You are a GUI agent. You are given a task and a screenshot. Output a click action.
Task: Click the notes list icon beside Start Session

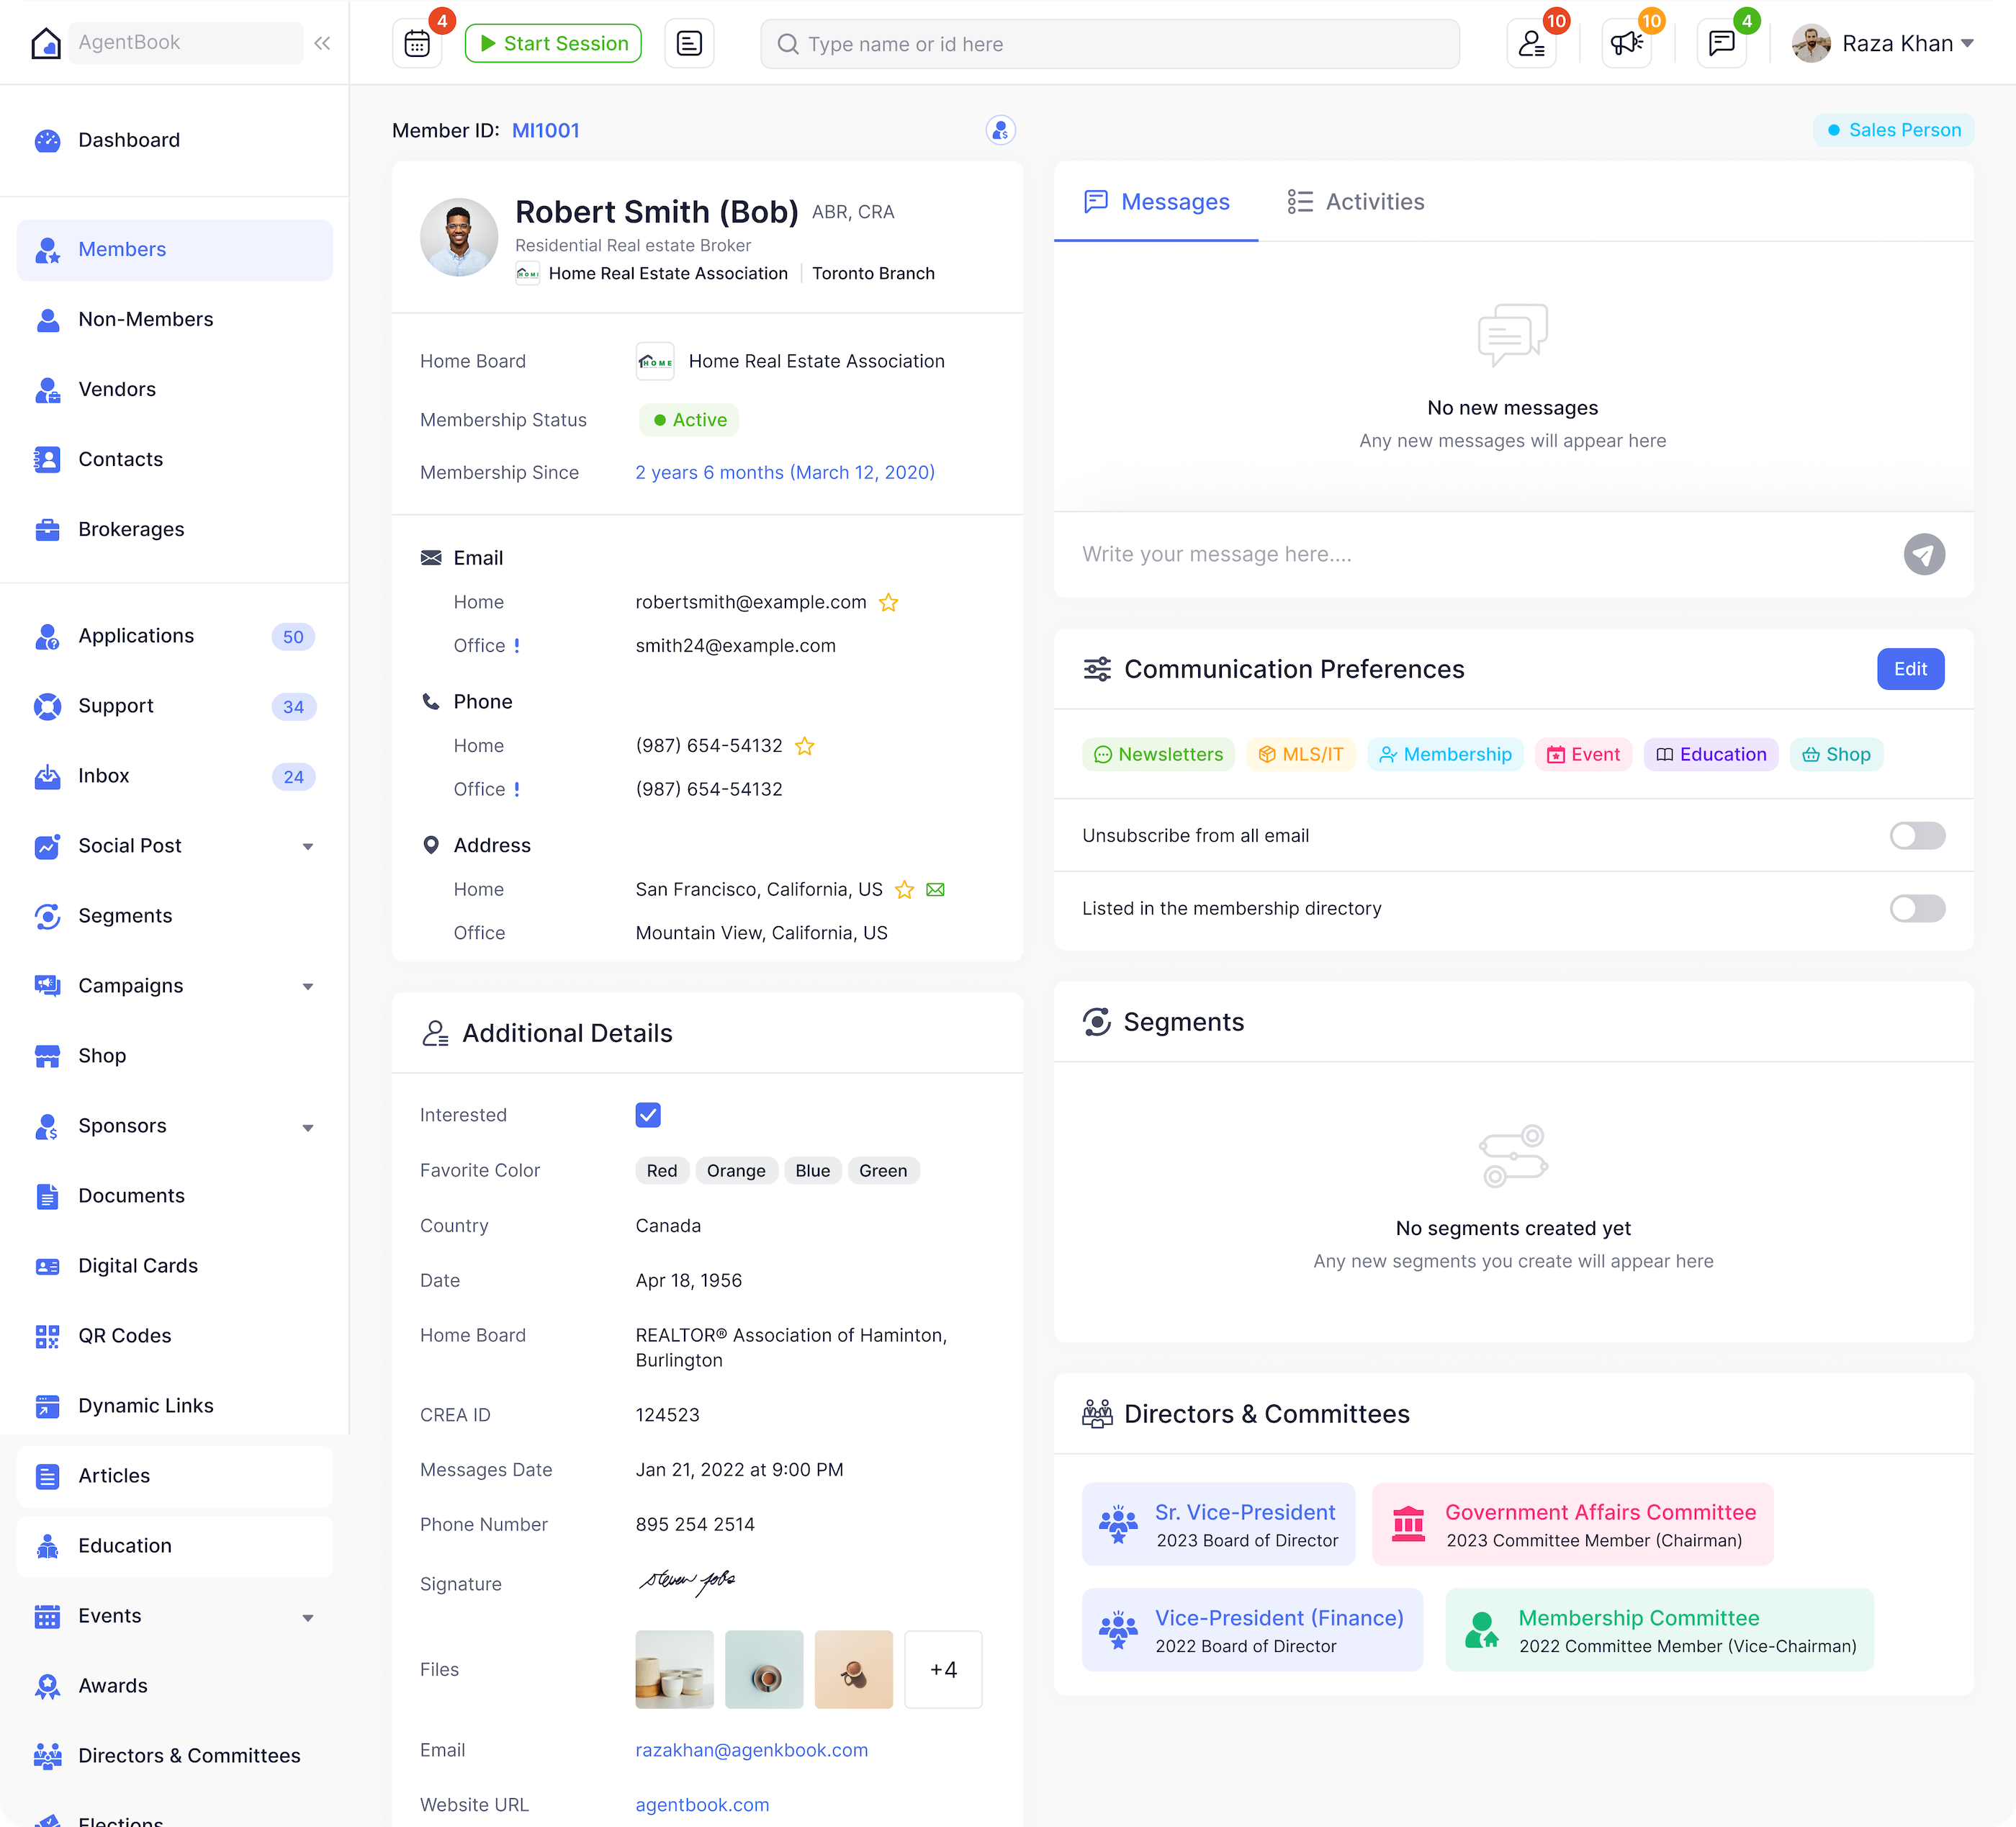coord(689,44)
